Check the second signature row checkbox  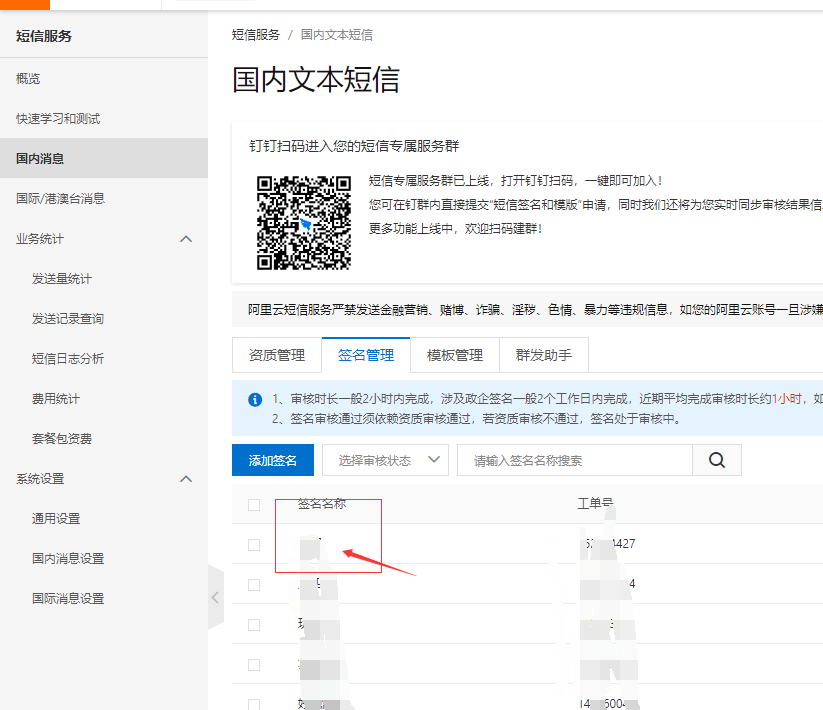click(x=254, y=585)
